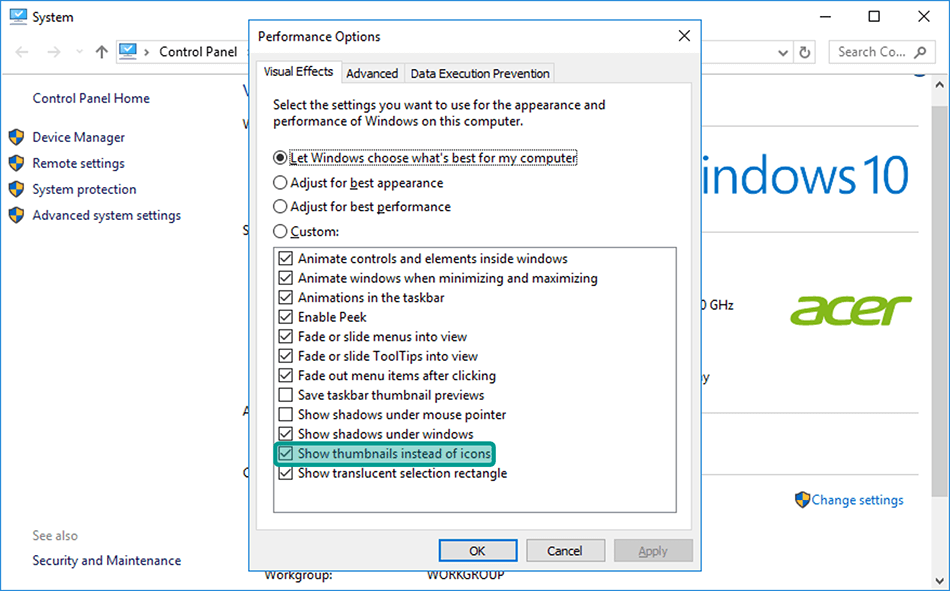Go forward with the forward arrow
Image resolution: width=950 pixels, height=591 pixels.
tap(54, 52)
